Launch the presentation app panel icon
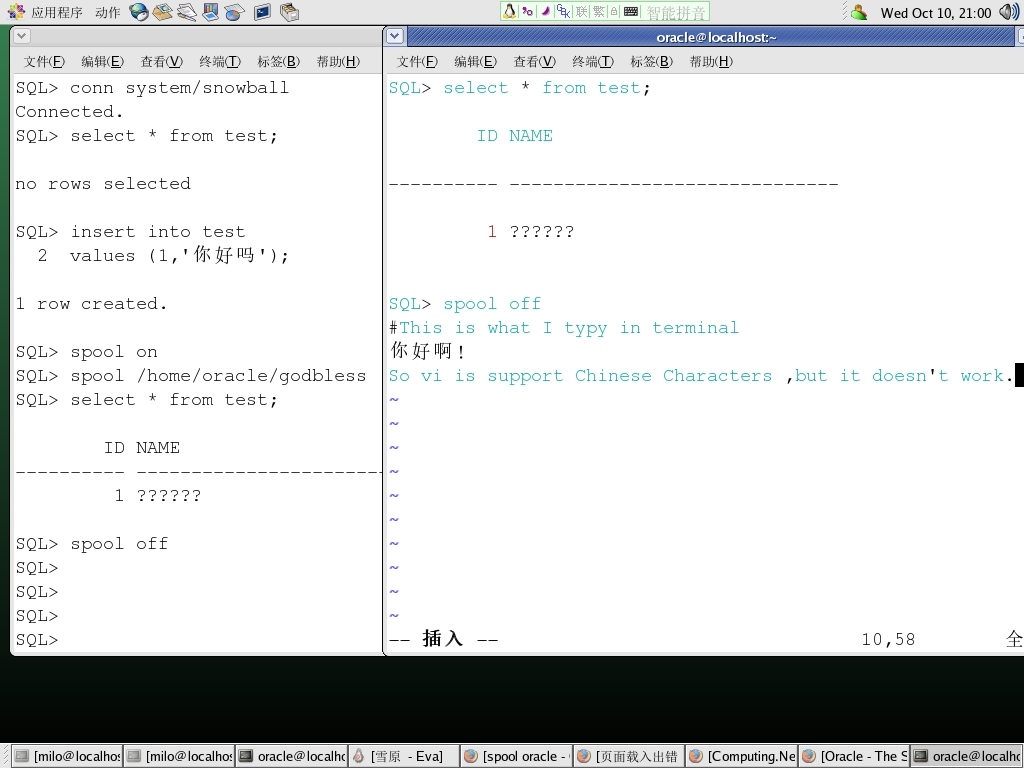 (211, 12)
